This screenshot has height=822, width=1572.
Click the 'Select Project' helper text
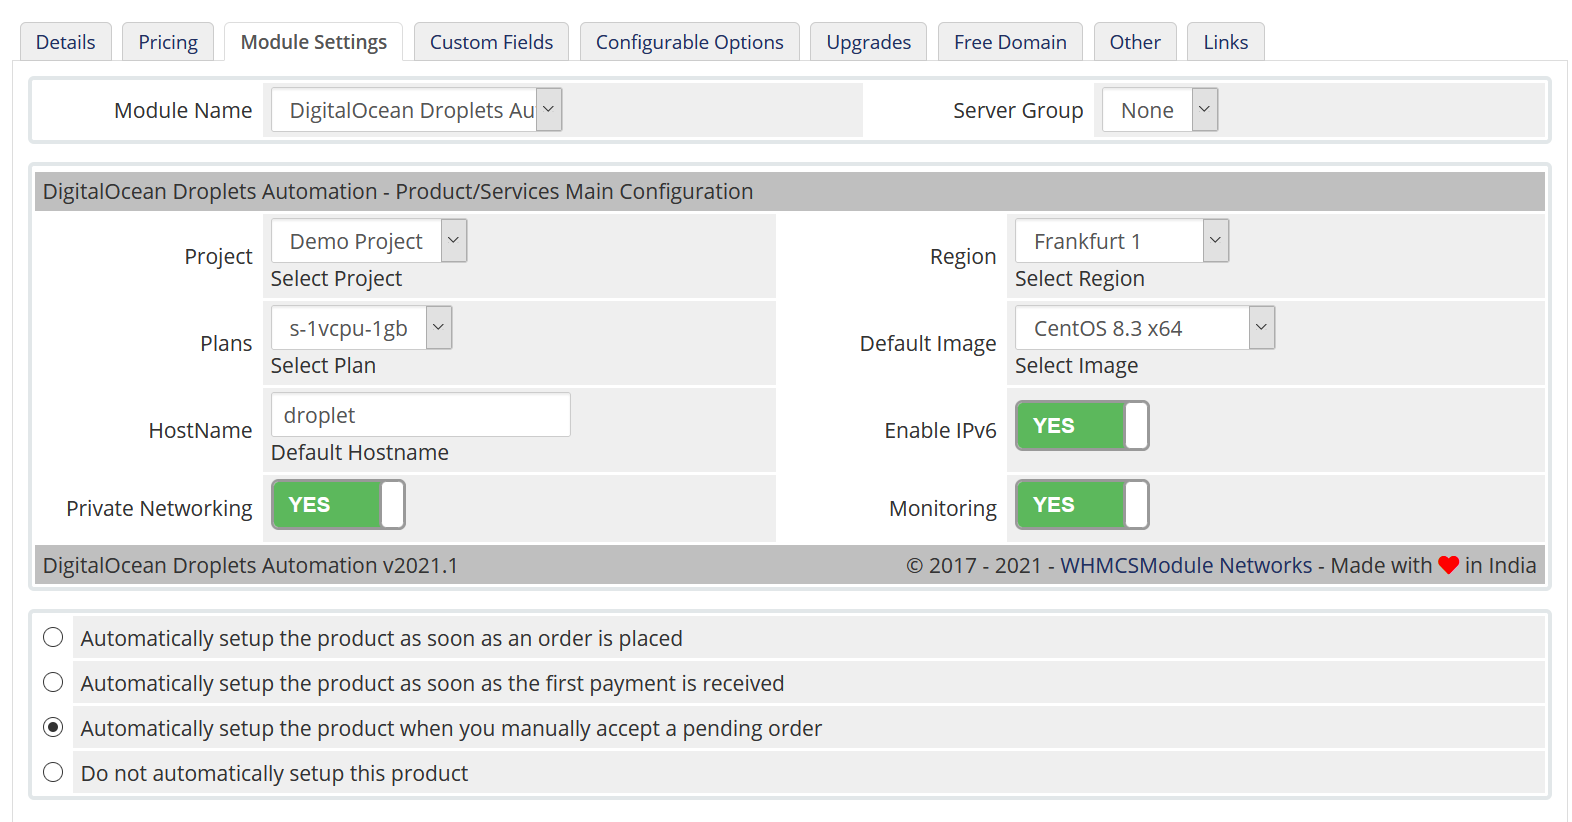336,279
